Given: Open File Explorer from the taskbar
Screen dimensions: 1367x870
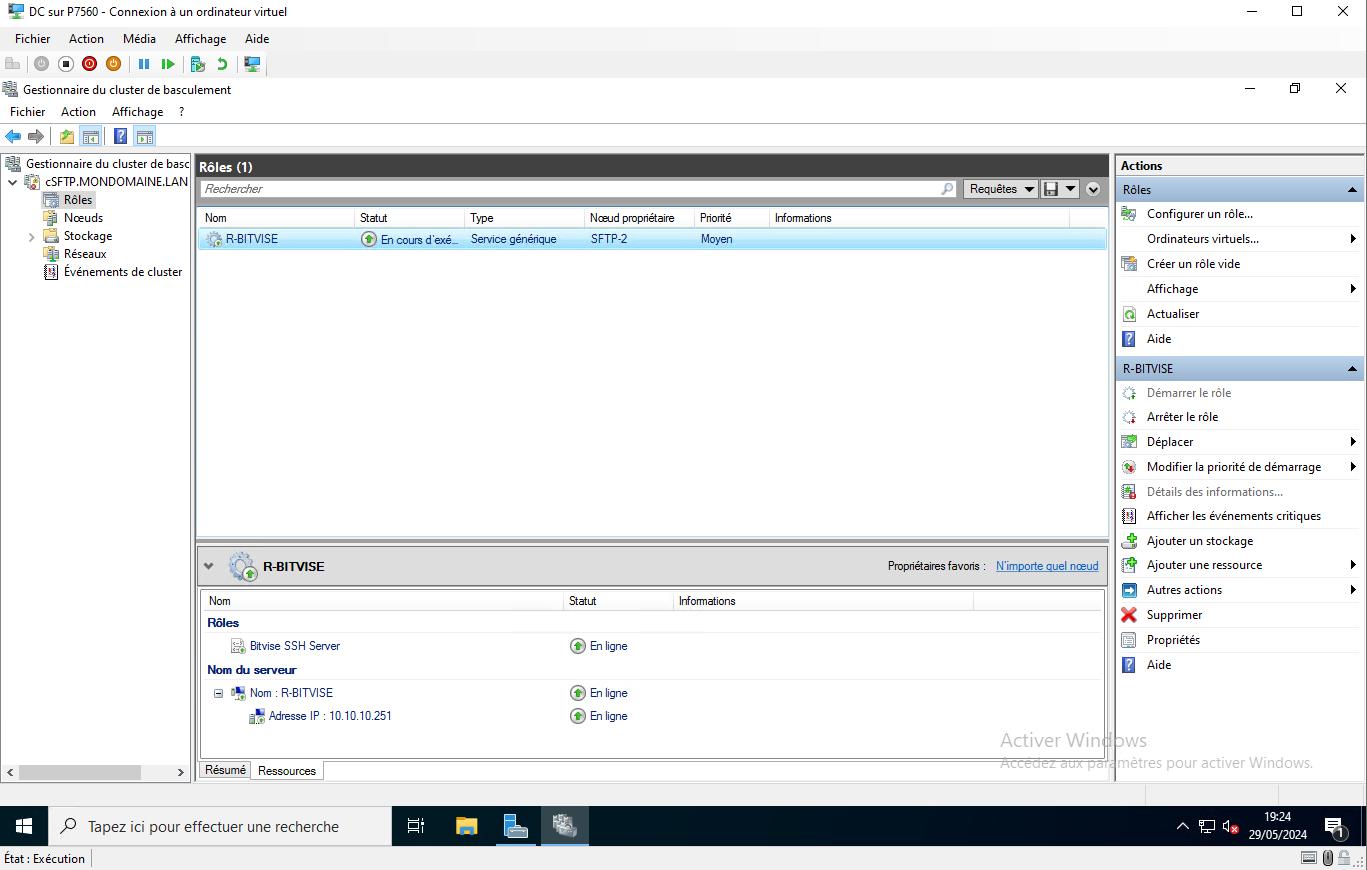Looking at the screenshot, I should (x=466, y=826).
